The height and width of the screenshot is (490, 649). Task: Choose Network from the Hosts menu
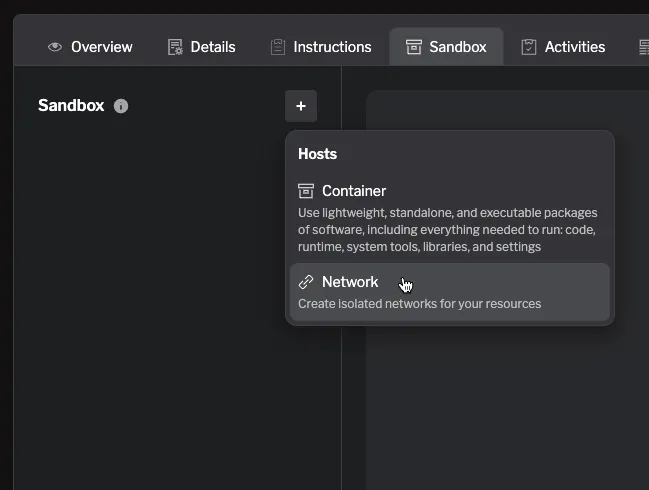point(449,292)
